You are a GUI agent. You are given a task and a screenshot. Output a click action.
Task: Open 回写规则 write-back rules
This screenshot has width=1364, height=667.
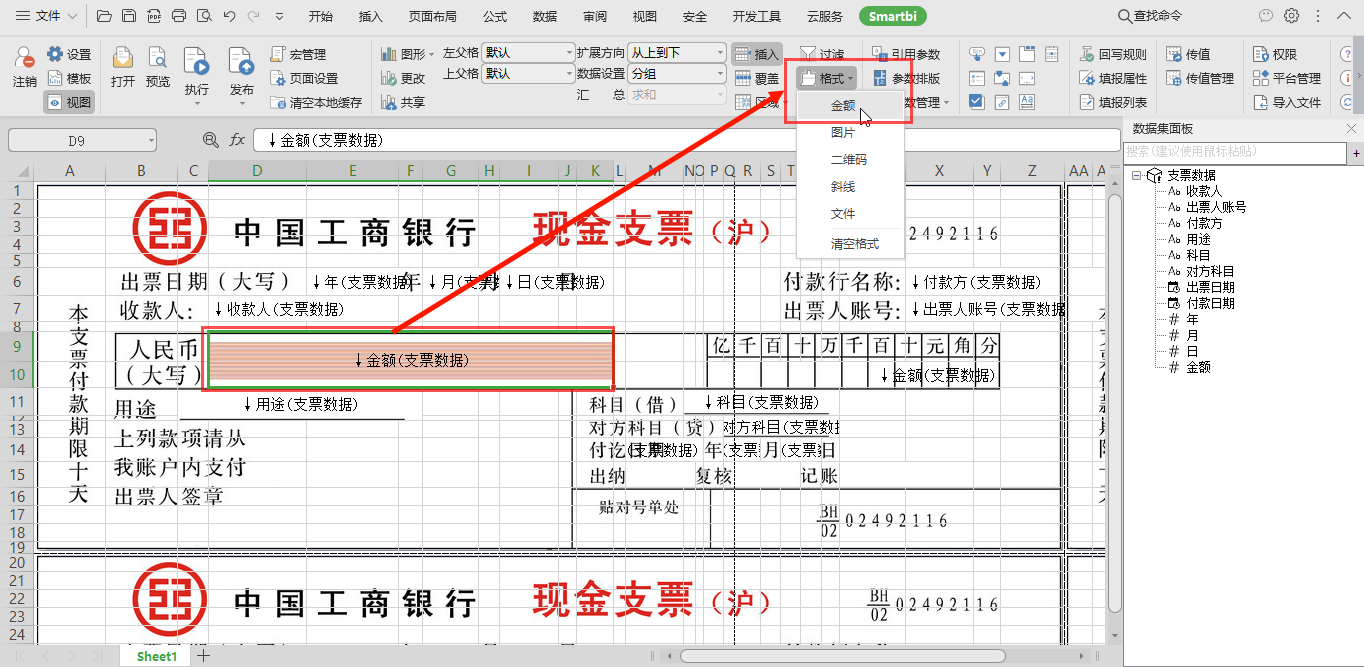1113,54
